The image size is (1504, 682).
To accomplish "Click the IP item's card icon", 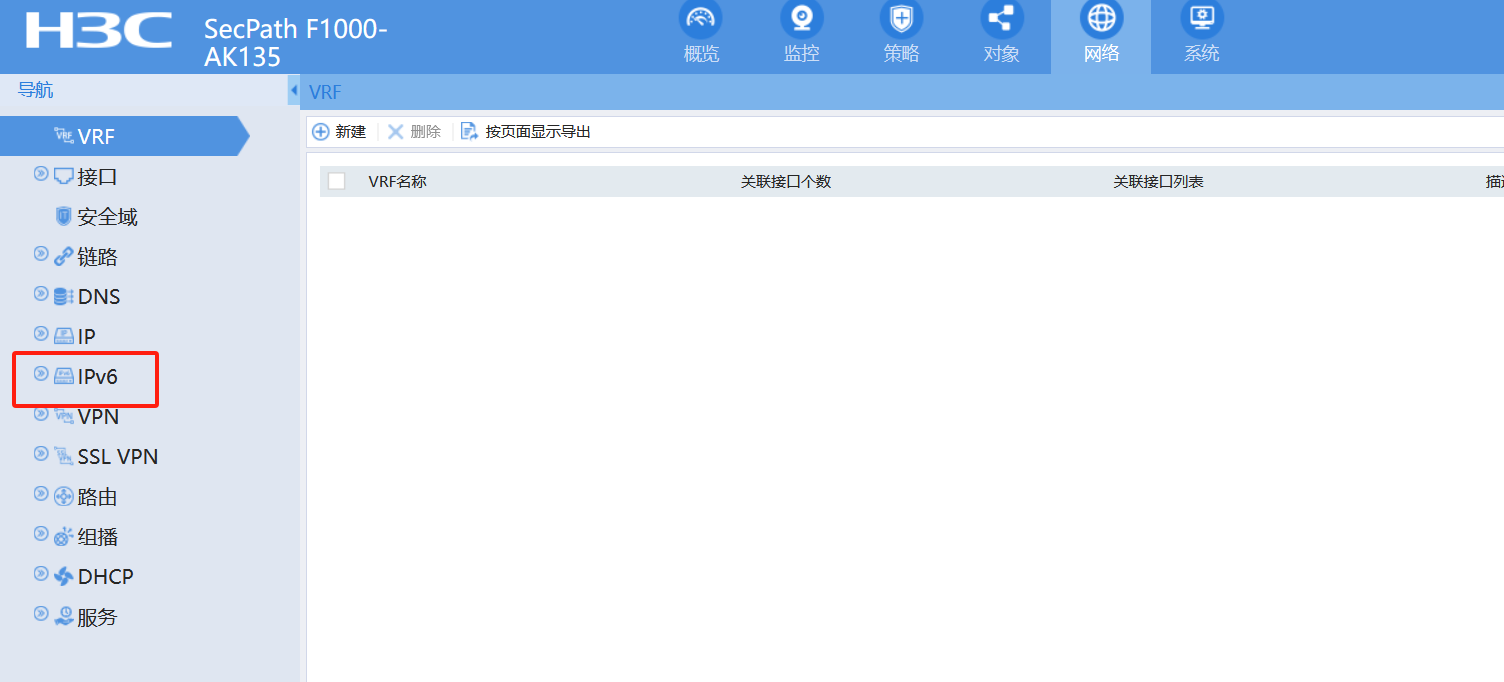I will [x=63, y=336].
